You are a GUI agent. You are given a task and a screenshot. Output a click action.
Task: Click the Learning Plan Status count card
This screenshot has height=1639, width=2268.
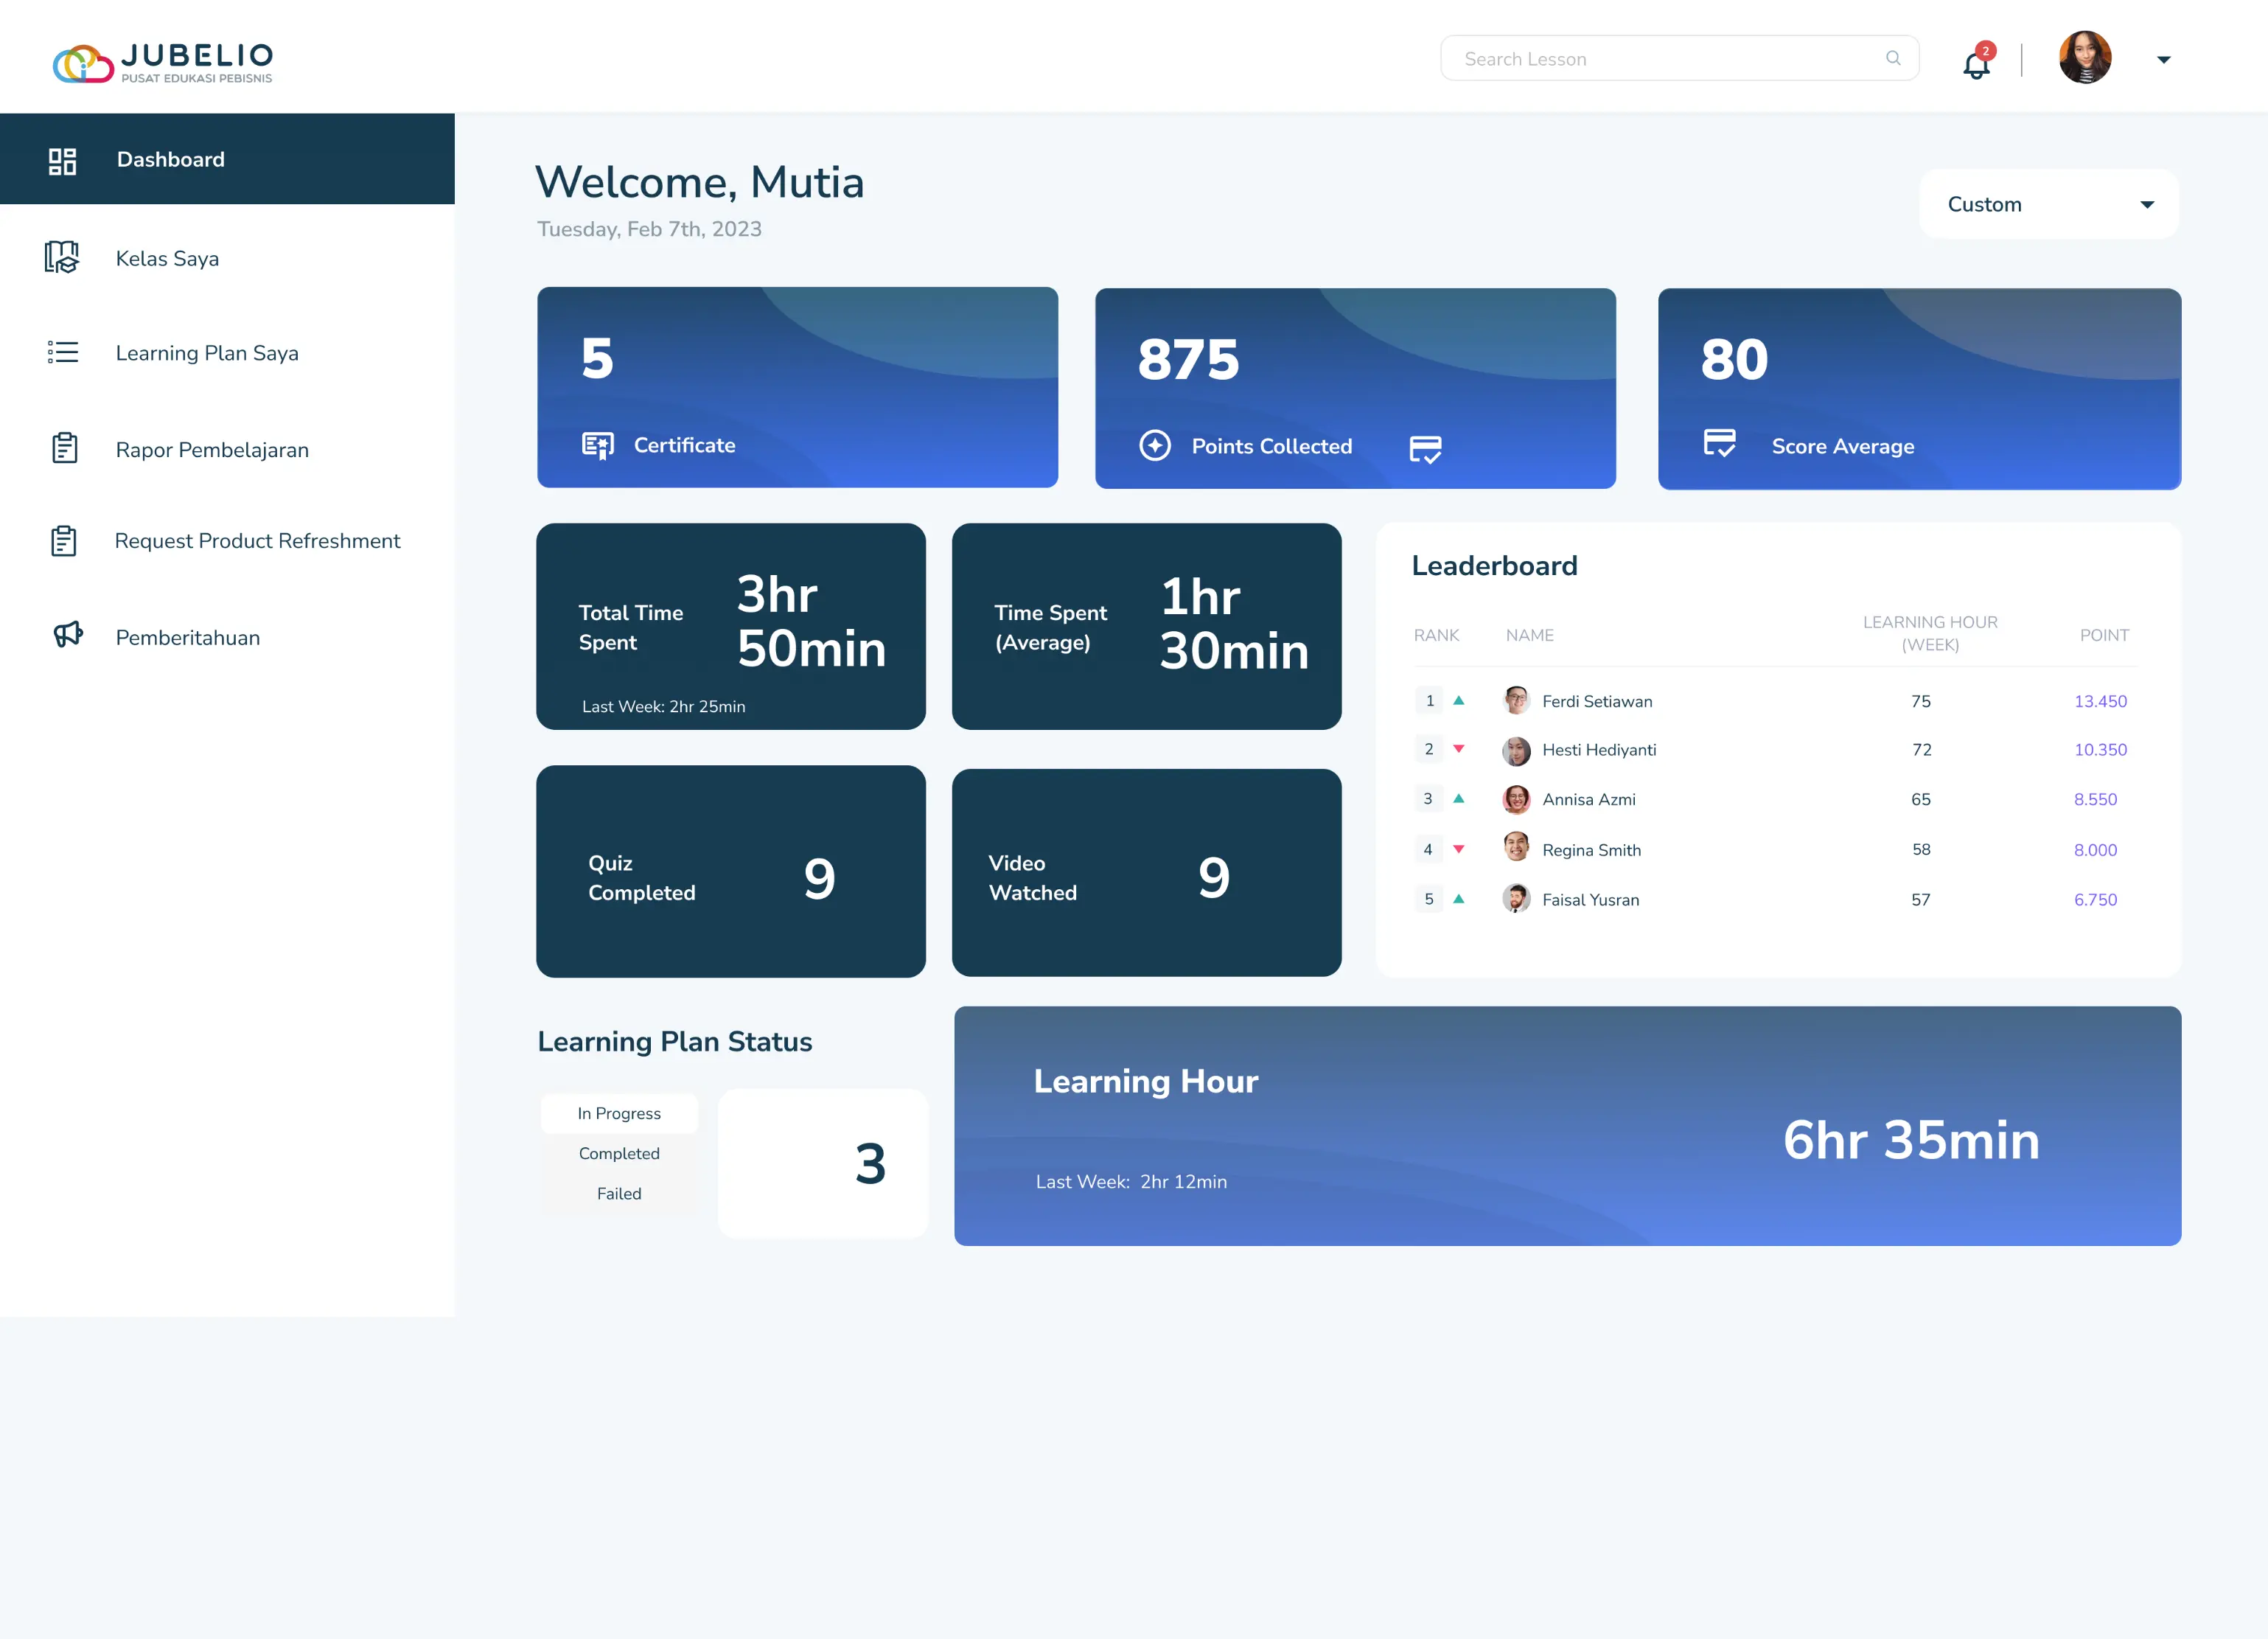(823, 1163)
